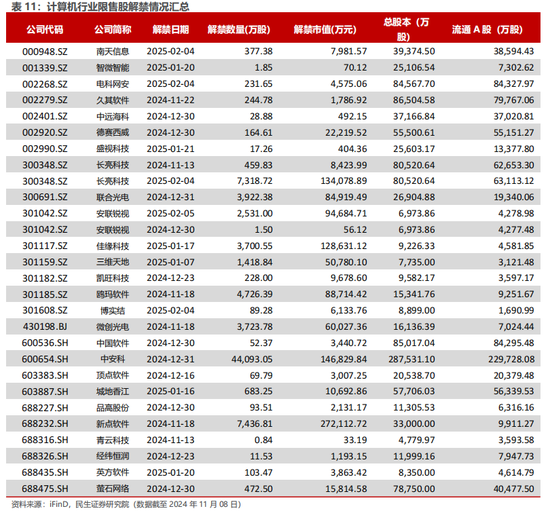Click the 公司简称 column header

(113, 30)
